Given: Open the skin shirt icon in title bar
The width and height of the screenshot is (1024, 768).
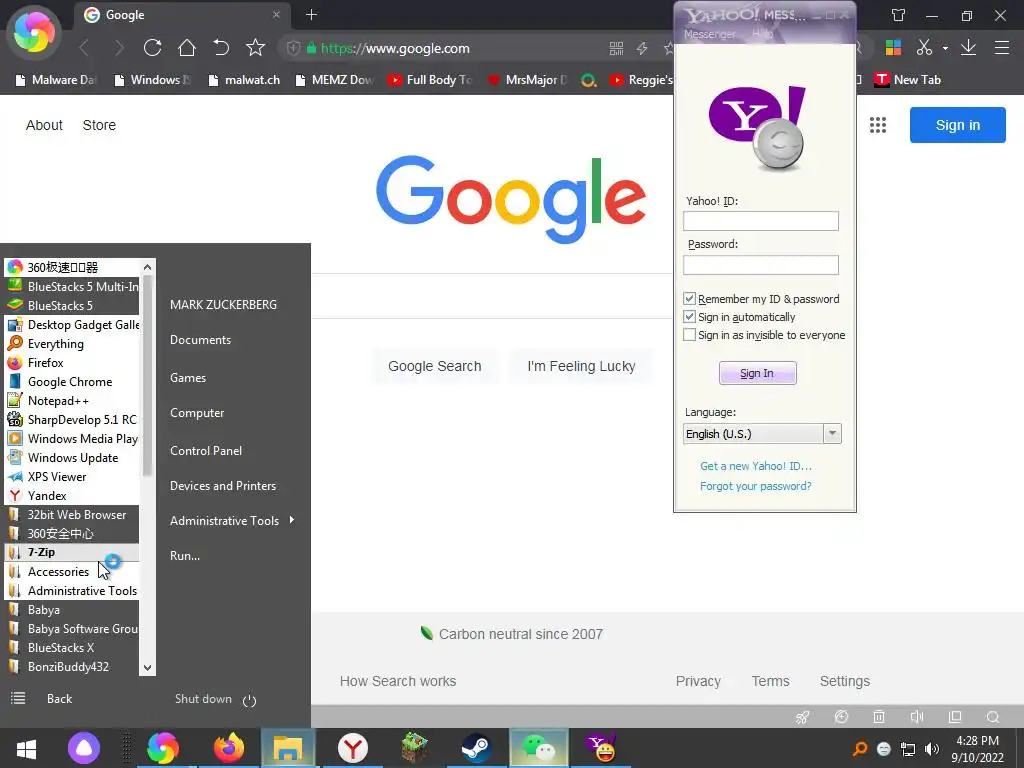Looking at the screenshot, I should [x=899, y=15].
